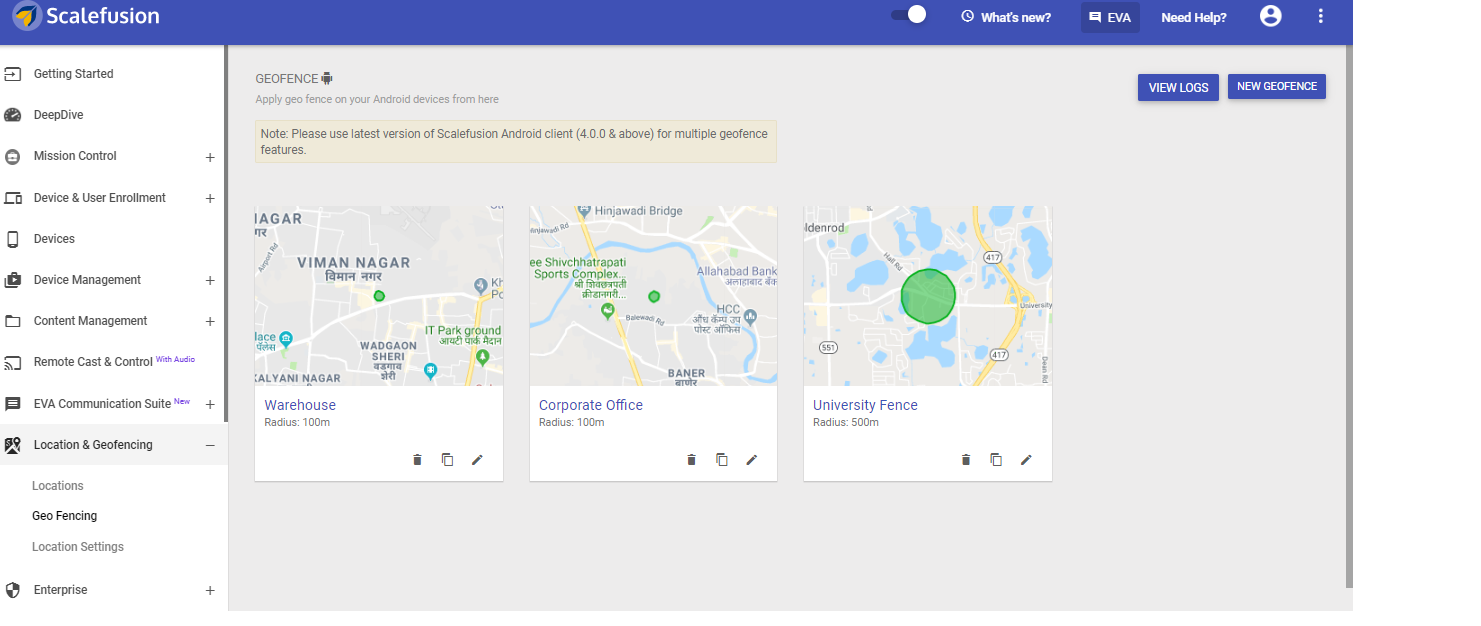Click the VIEW LOGS button
The image size is (1481, 626).
click(1178, 87)
